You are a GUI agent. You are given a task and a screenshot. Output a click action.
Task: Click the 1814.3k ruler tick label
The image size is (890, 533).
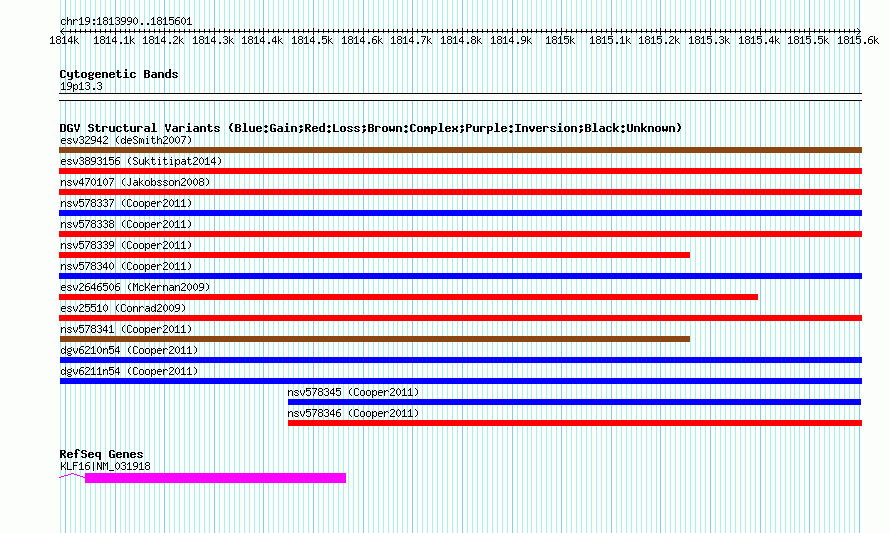(213, 40)
